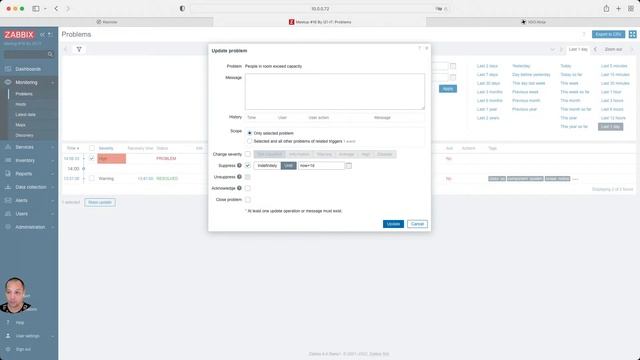This screenshot has width=640, height=360.
Task: Tick the Close problem checkbox
Action: pyautogui.click(x=248, y=200)
